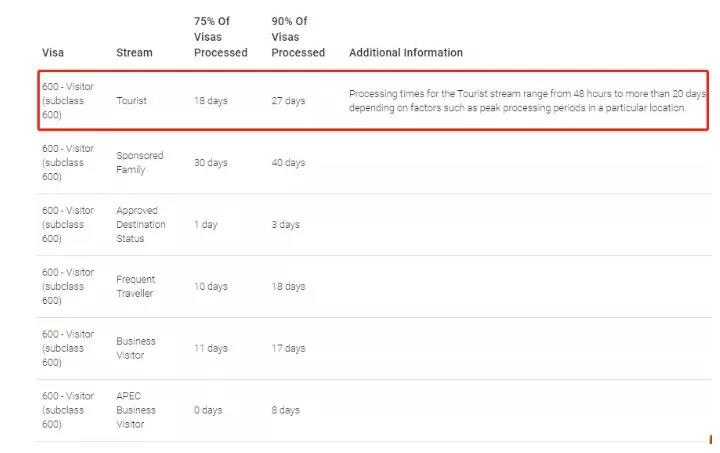Click the Visa column header
This screenshot has height=453, width=720.
(x=53, y=53)
